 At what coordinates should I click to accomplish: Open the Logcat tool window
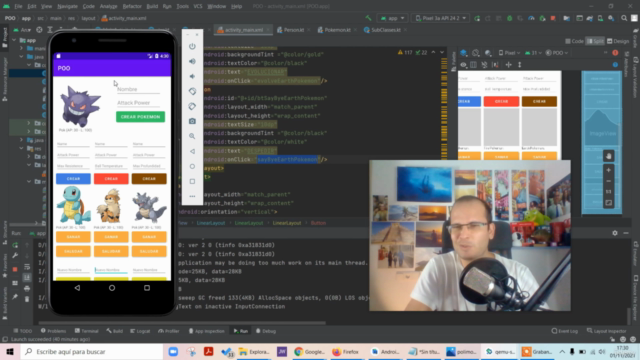click(x=140, y=331)
